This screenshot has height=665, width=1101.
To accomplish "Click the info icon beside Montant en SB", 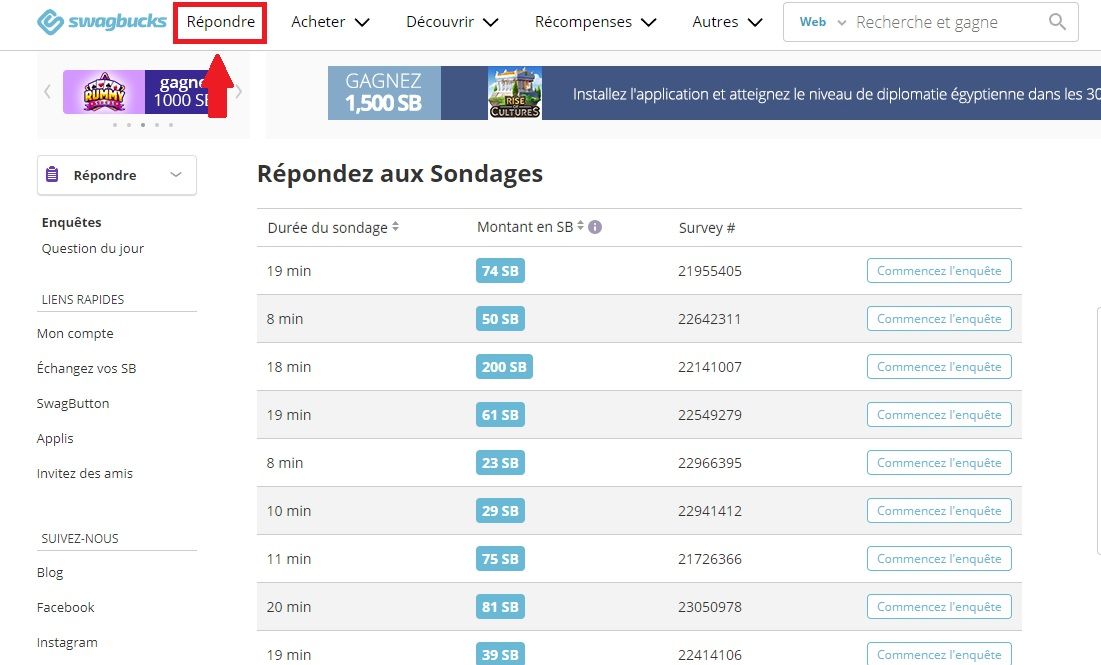I will [595, 227].
